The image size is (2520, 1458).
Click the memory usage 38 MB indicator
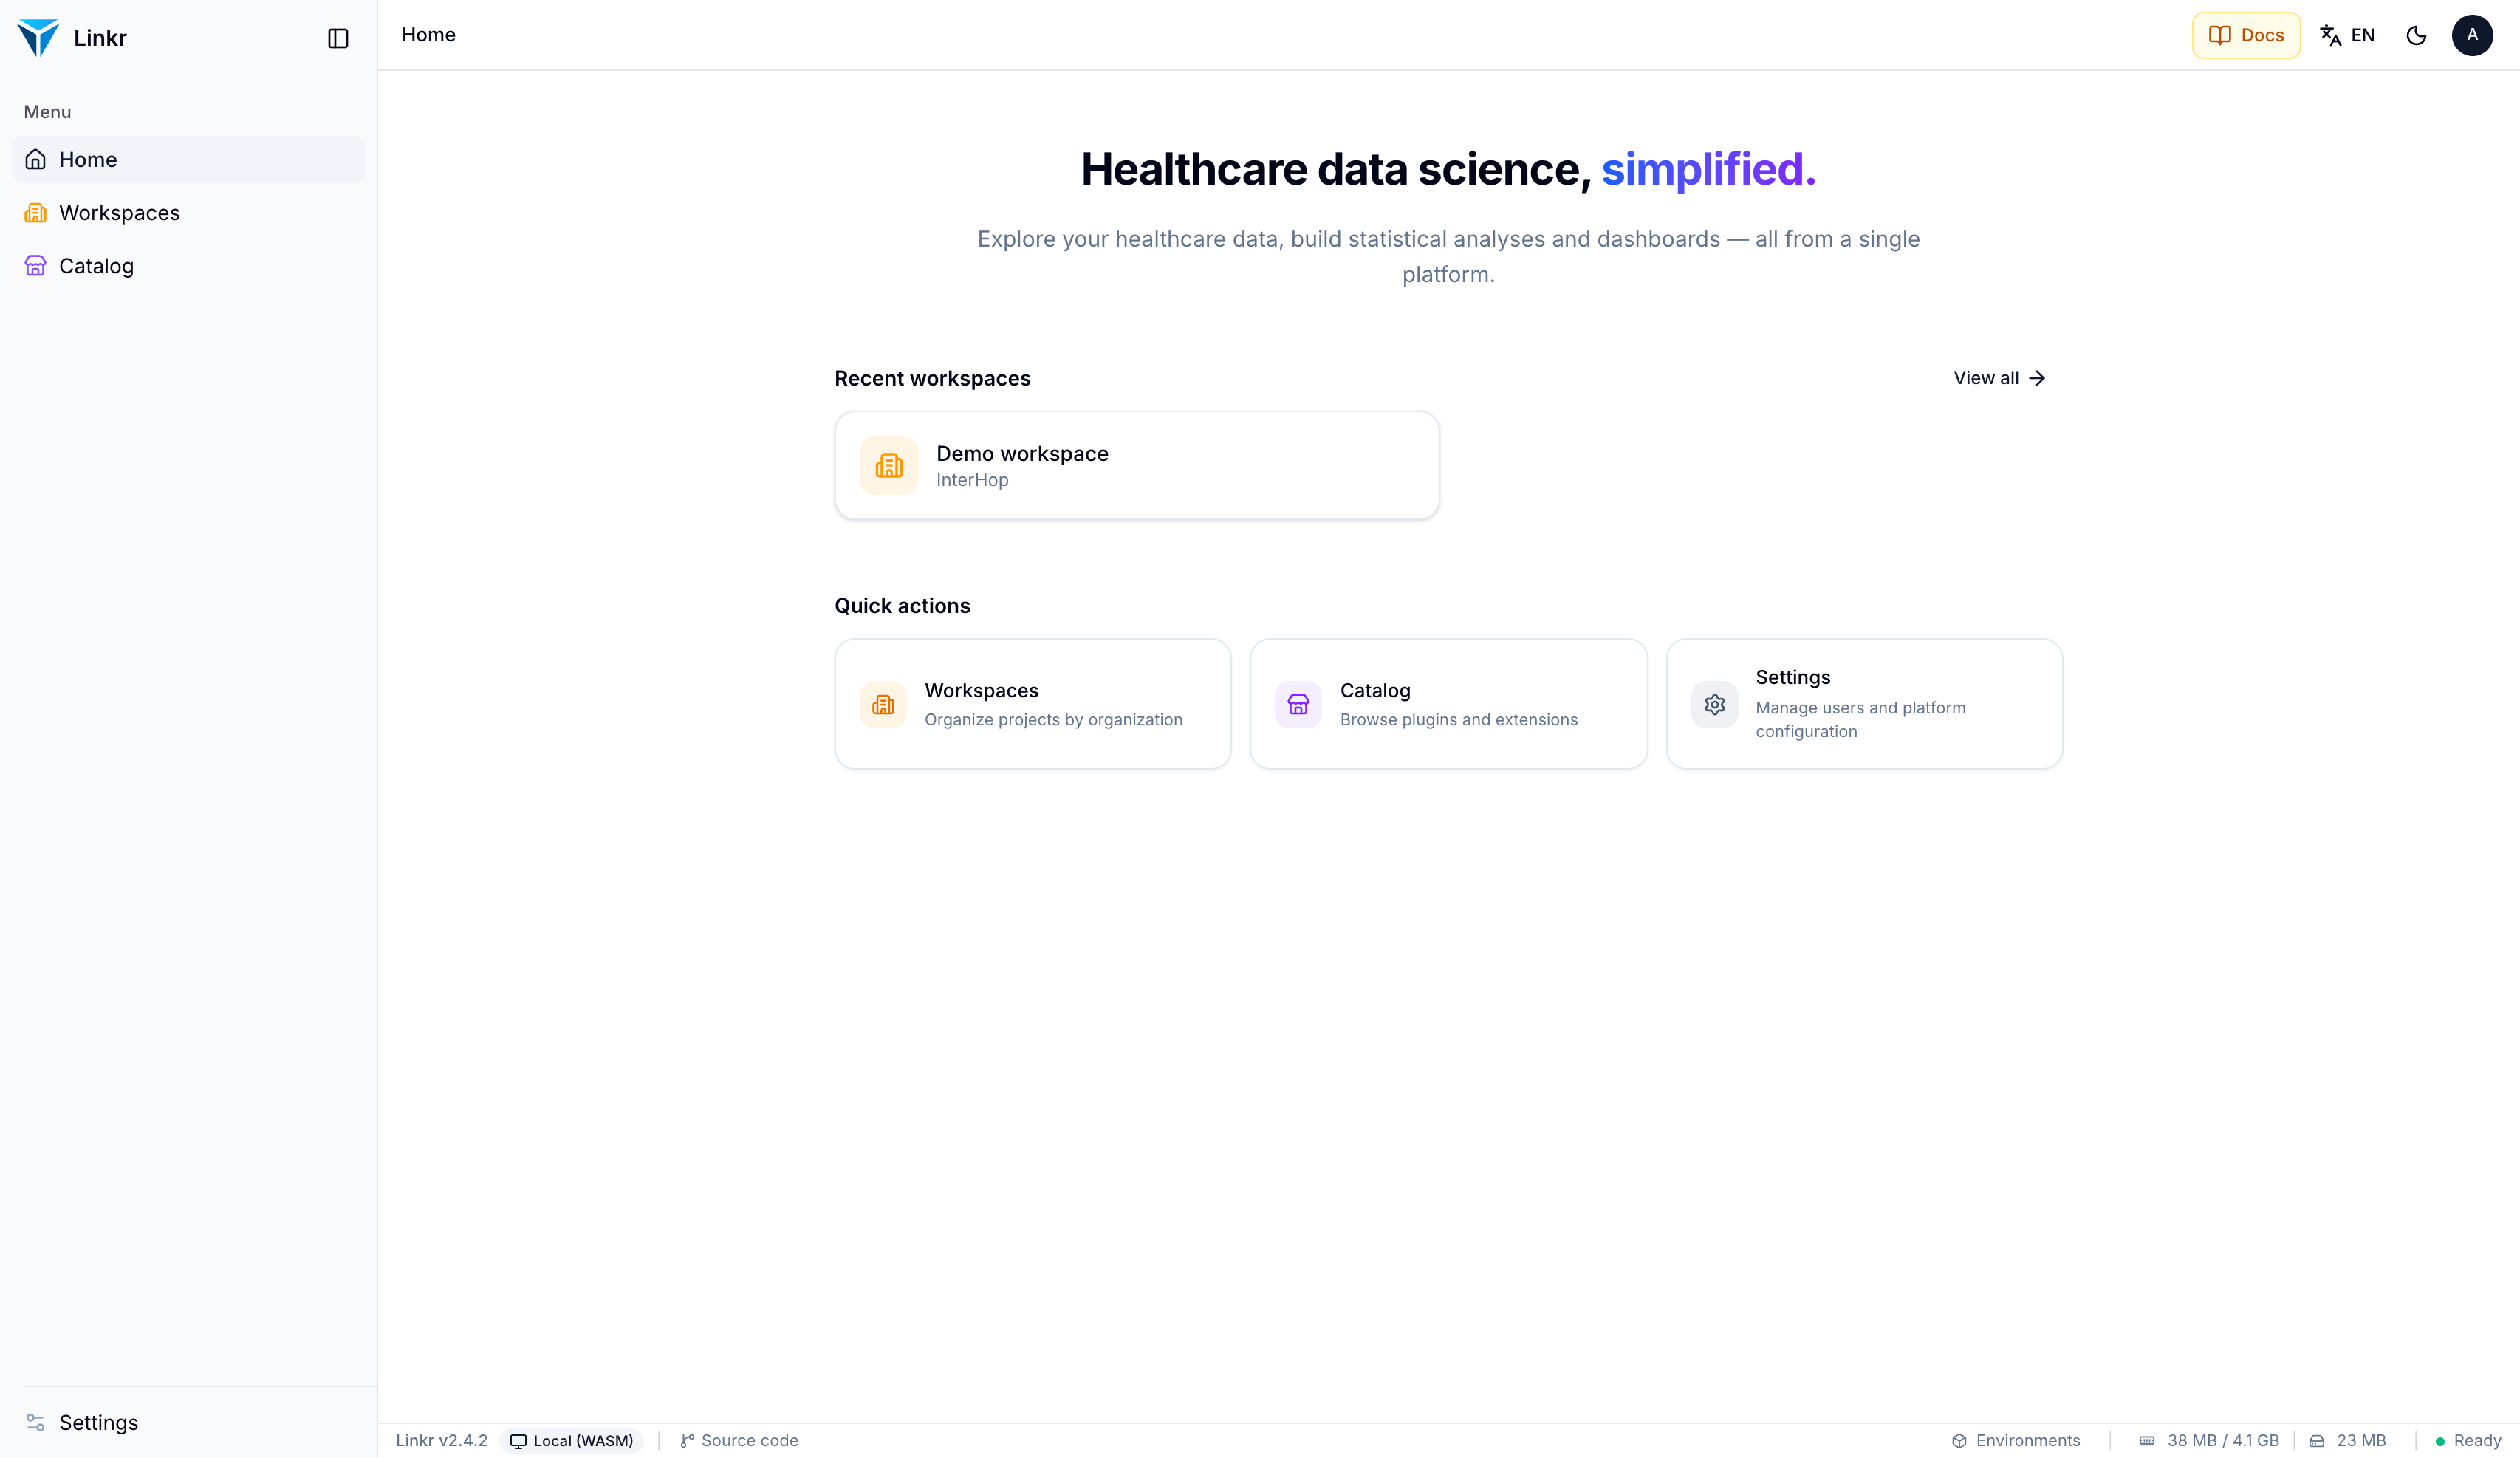pyautogui.click(x=2208, y=1440)
